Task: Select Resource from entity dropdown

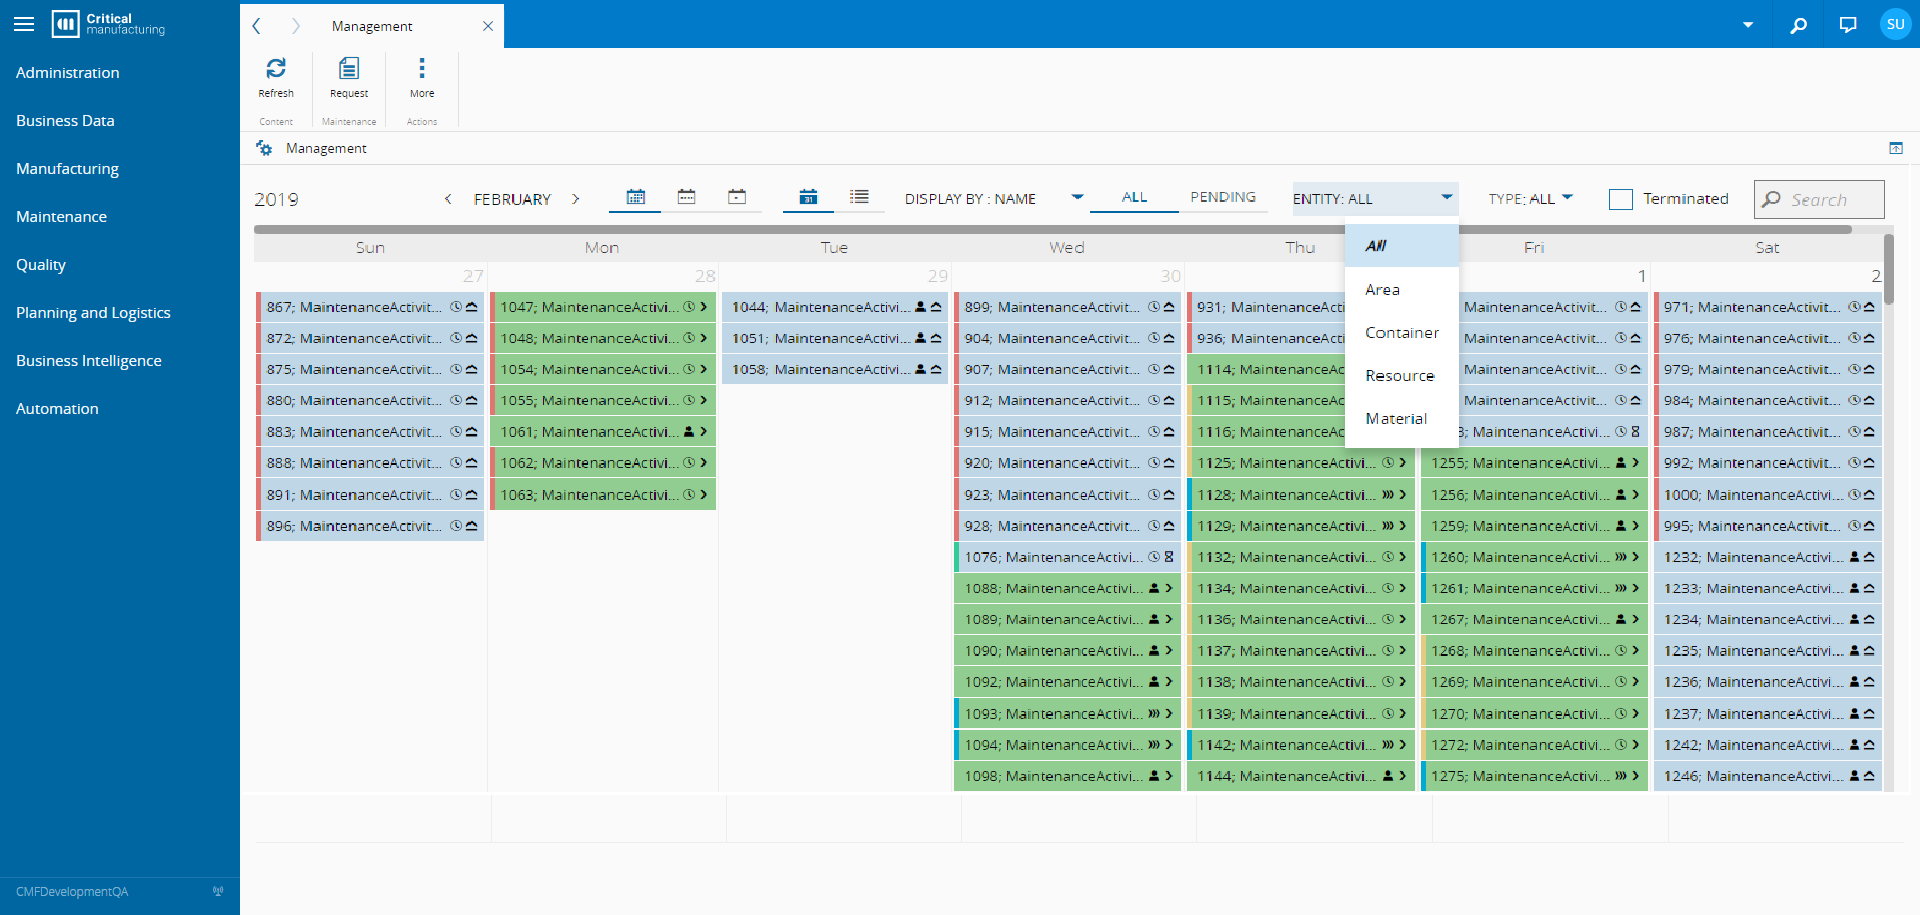Action: (x=1399, y=376)
